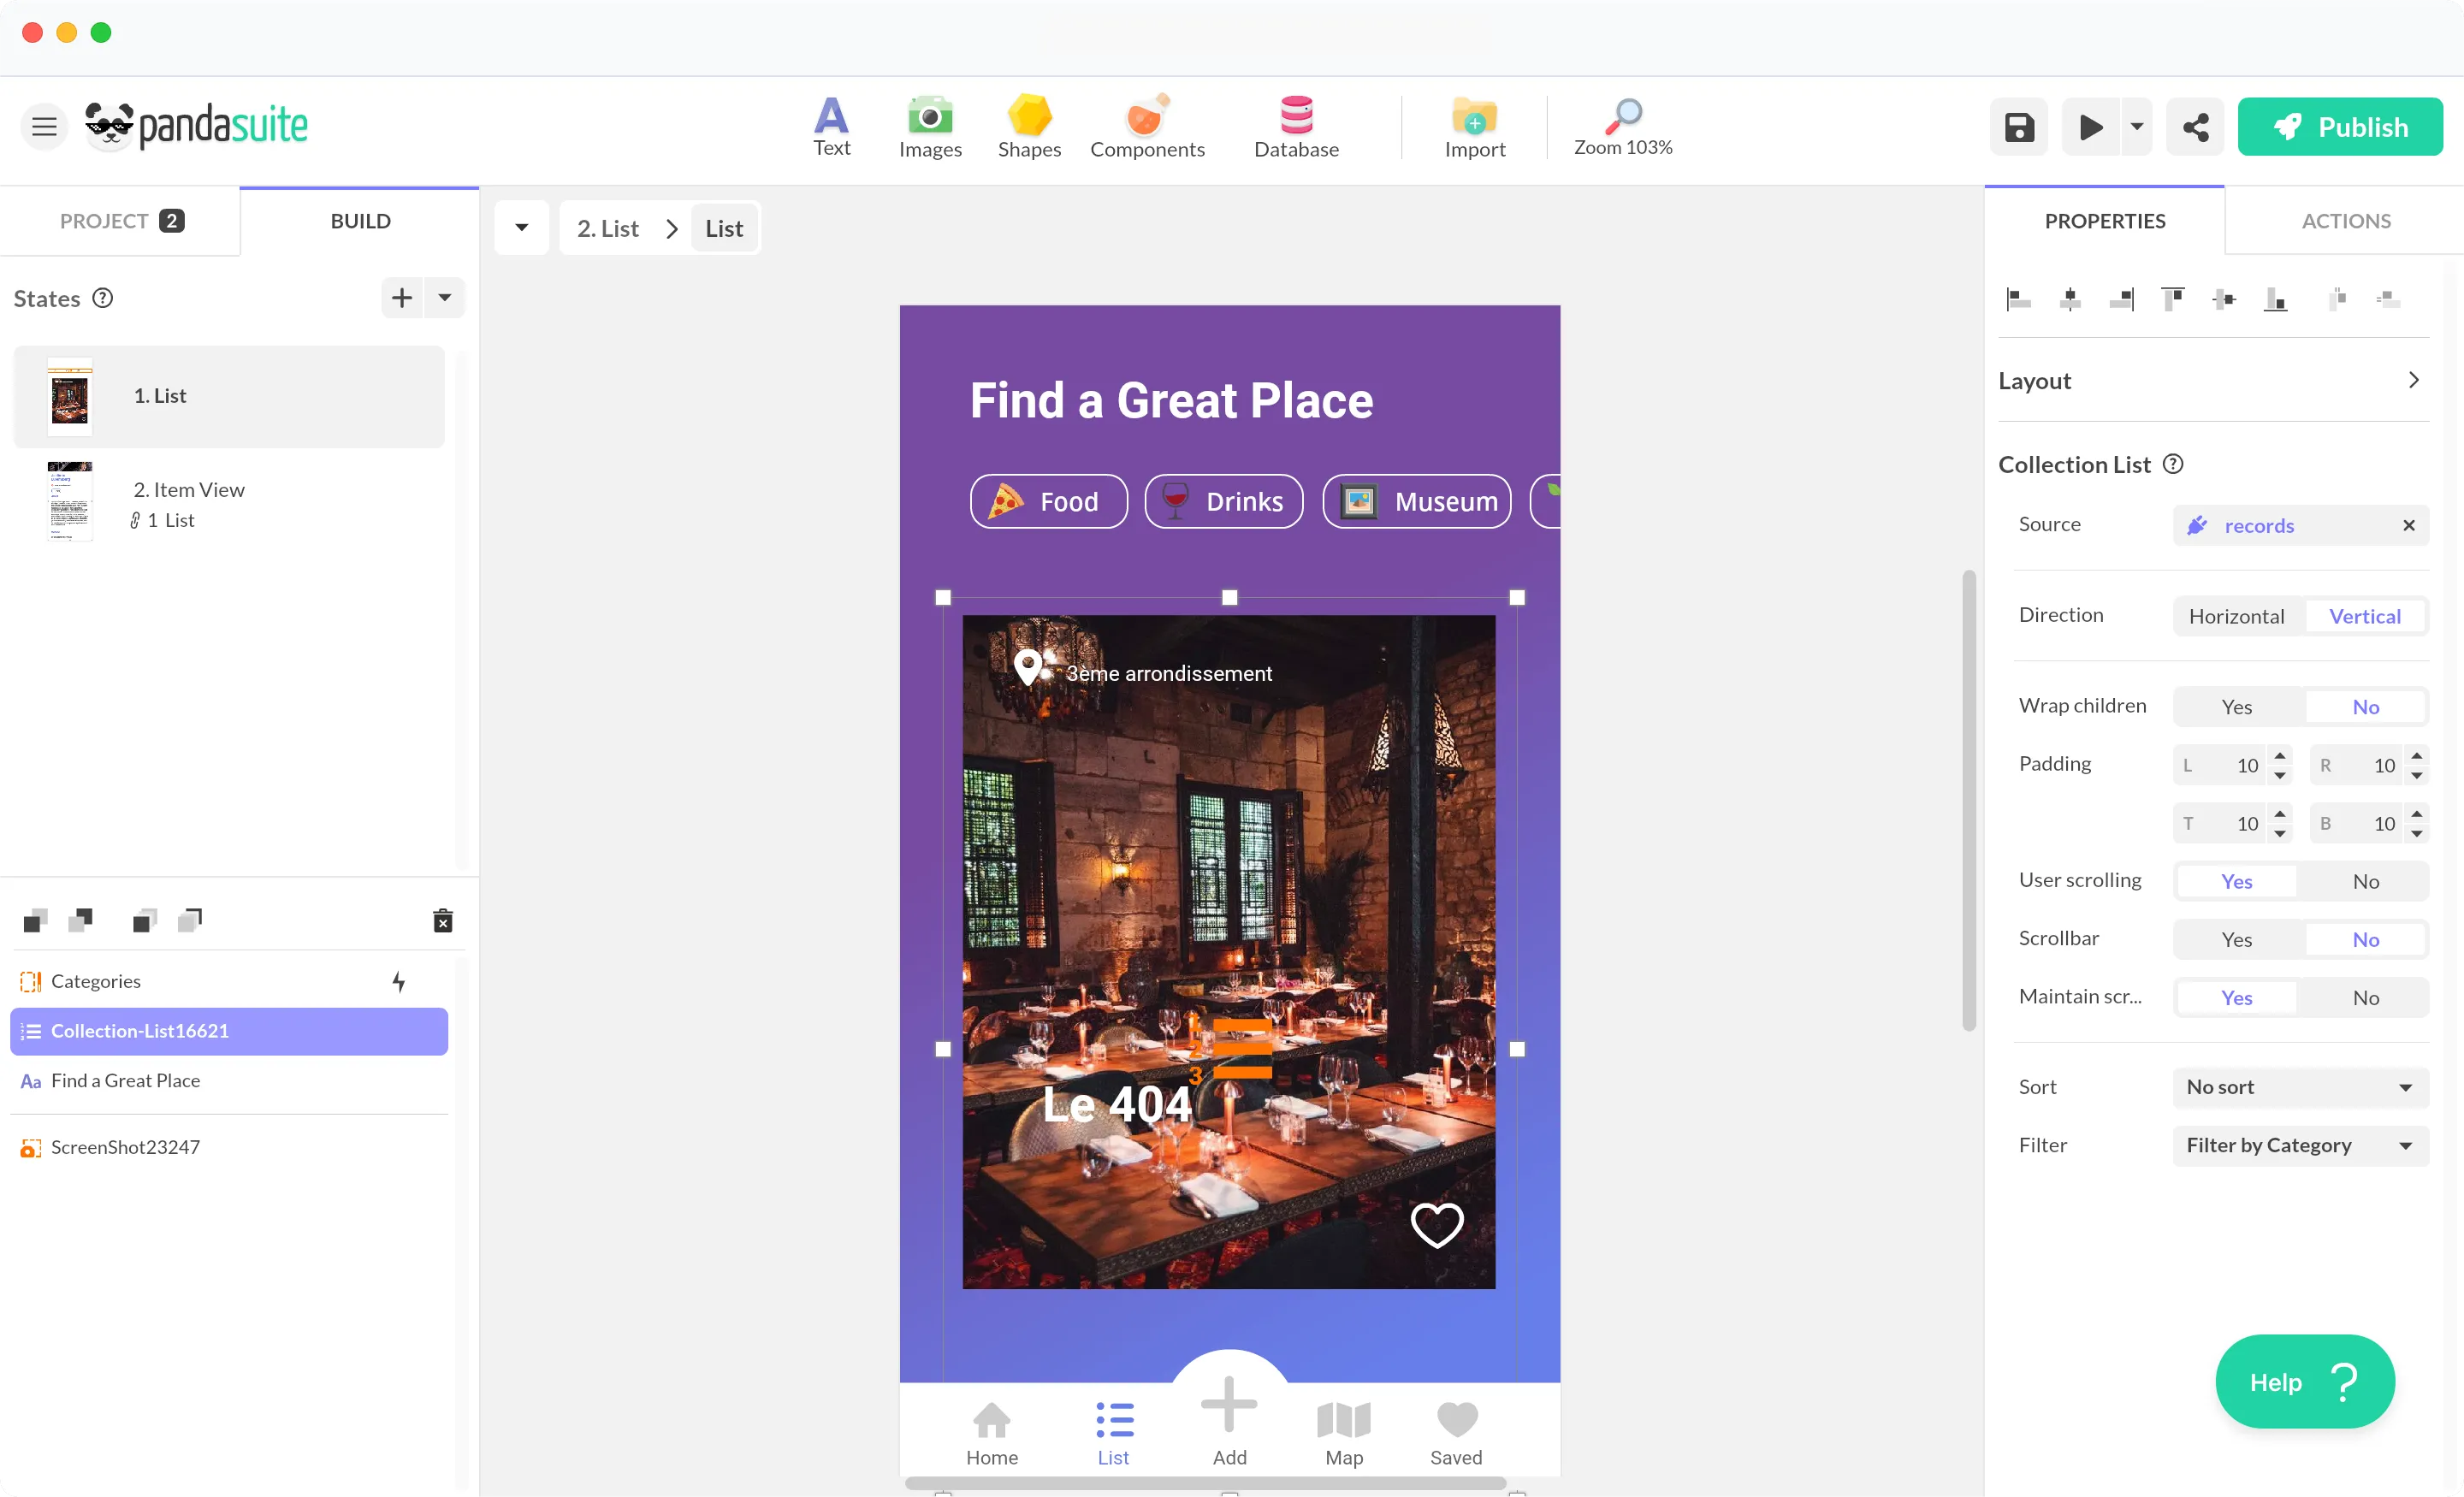Image resolution: width=2464 pixels, height=1497 pixels.
Task: Open the Database tool
Action: click(1296, 127)
